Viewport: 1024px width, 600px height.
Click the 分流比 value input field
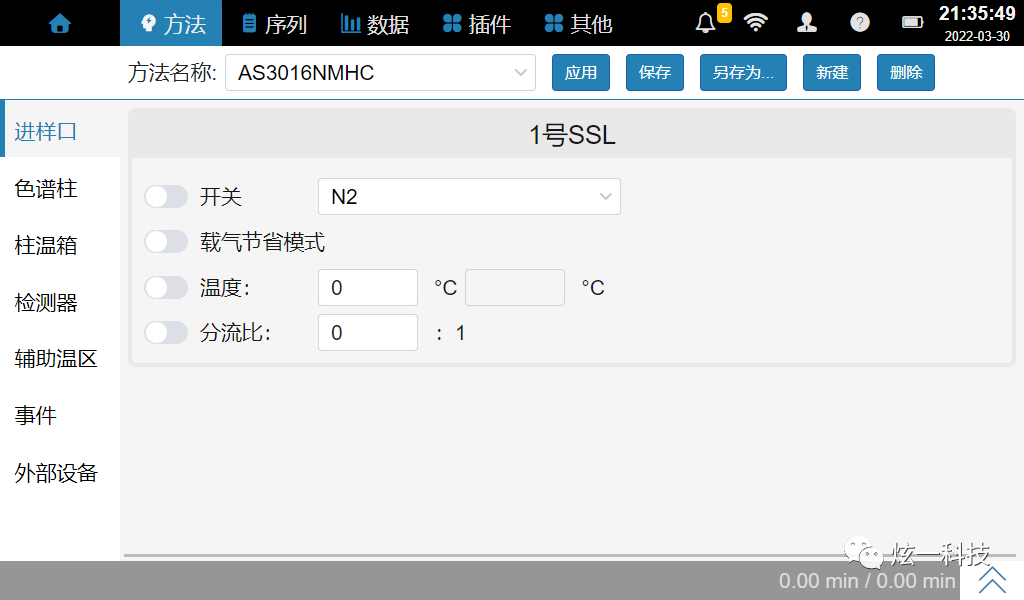point(368,332)
